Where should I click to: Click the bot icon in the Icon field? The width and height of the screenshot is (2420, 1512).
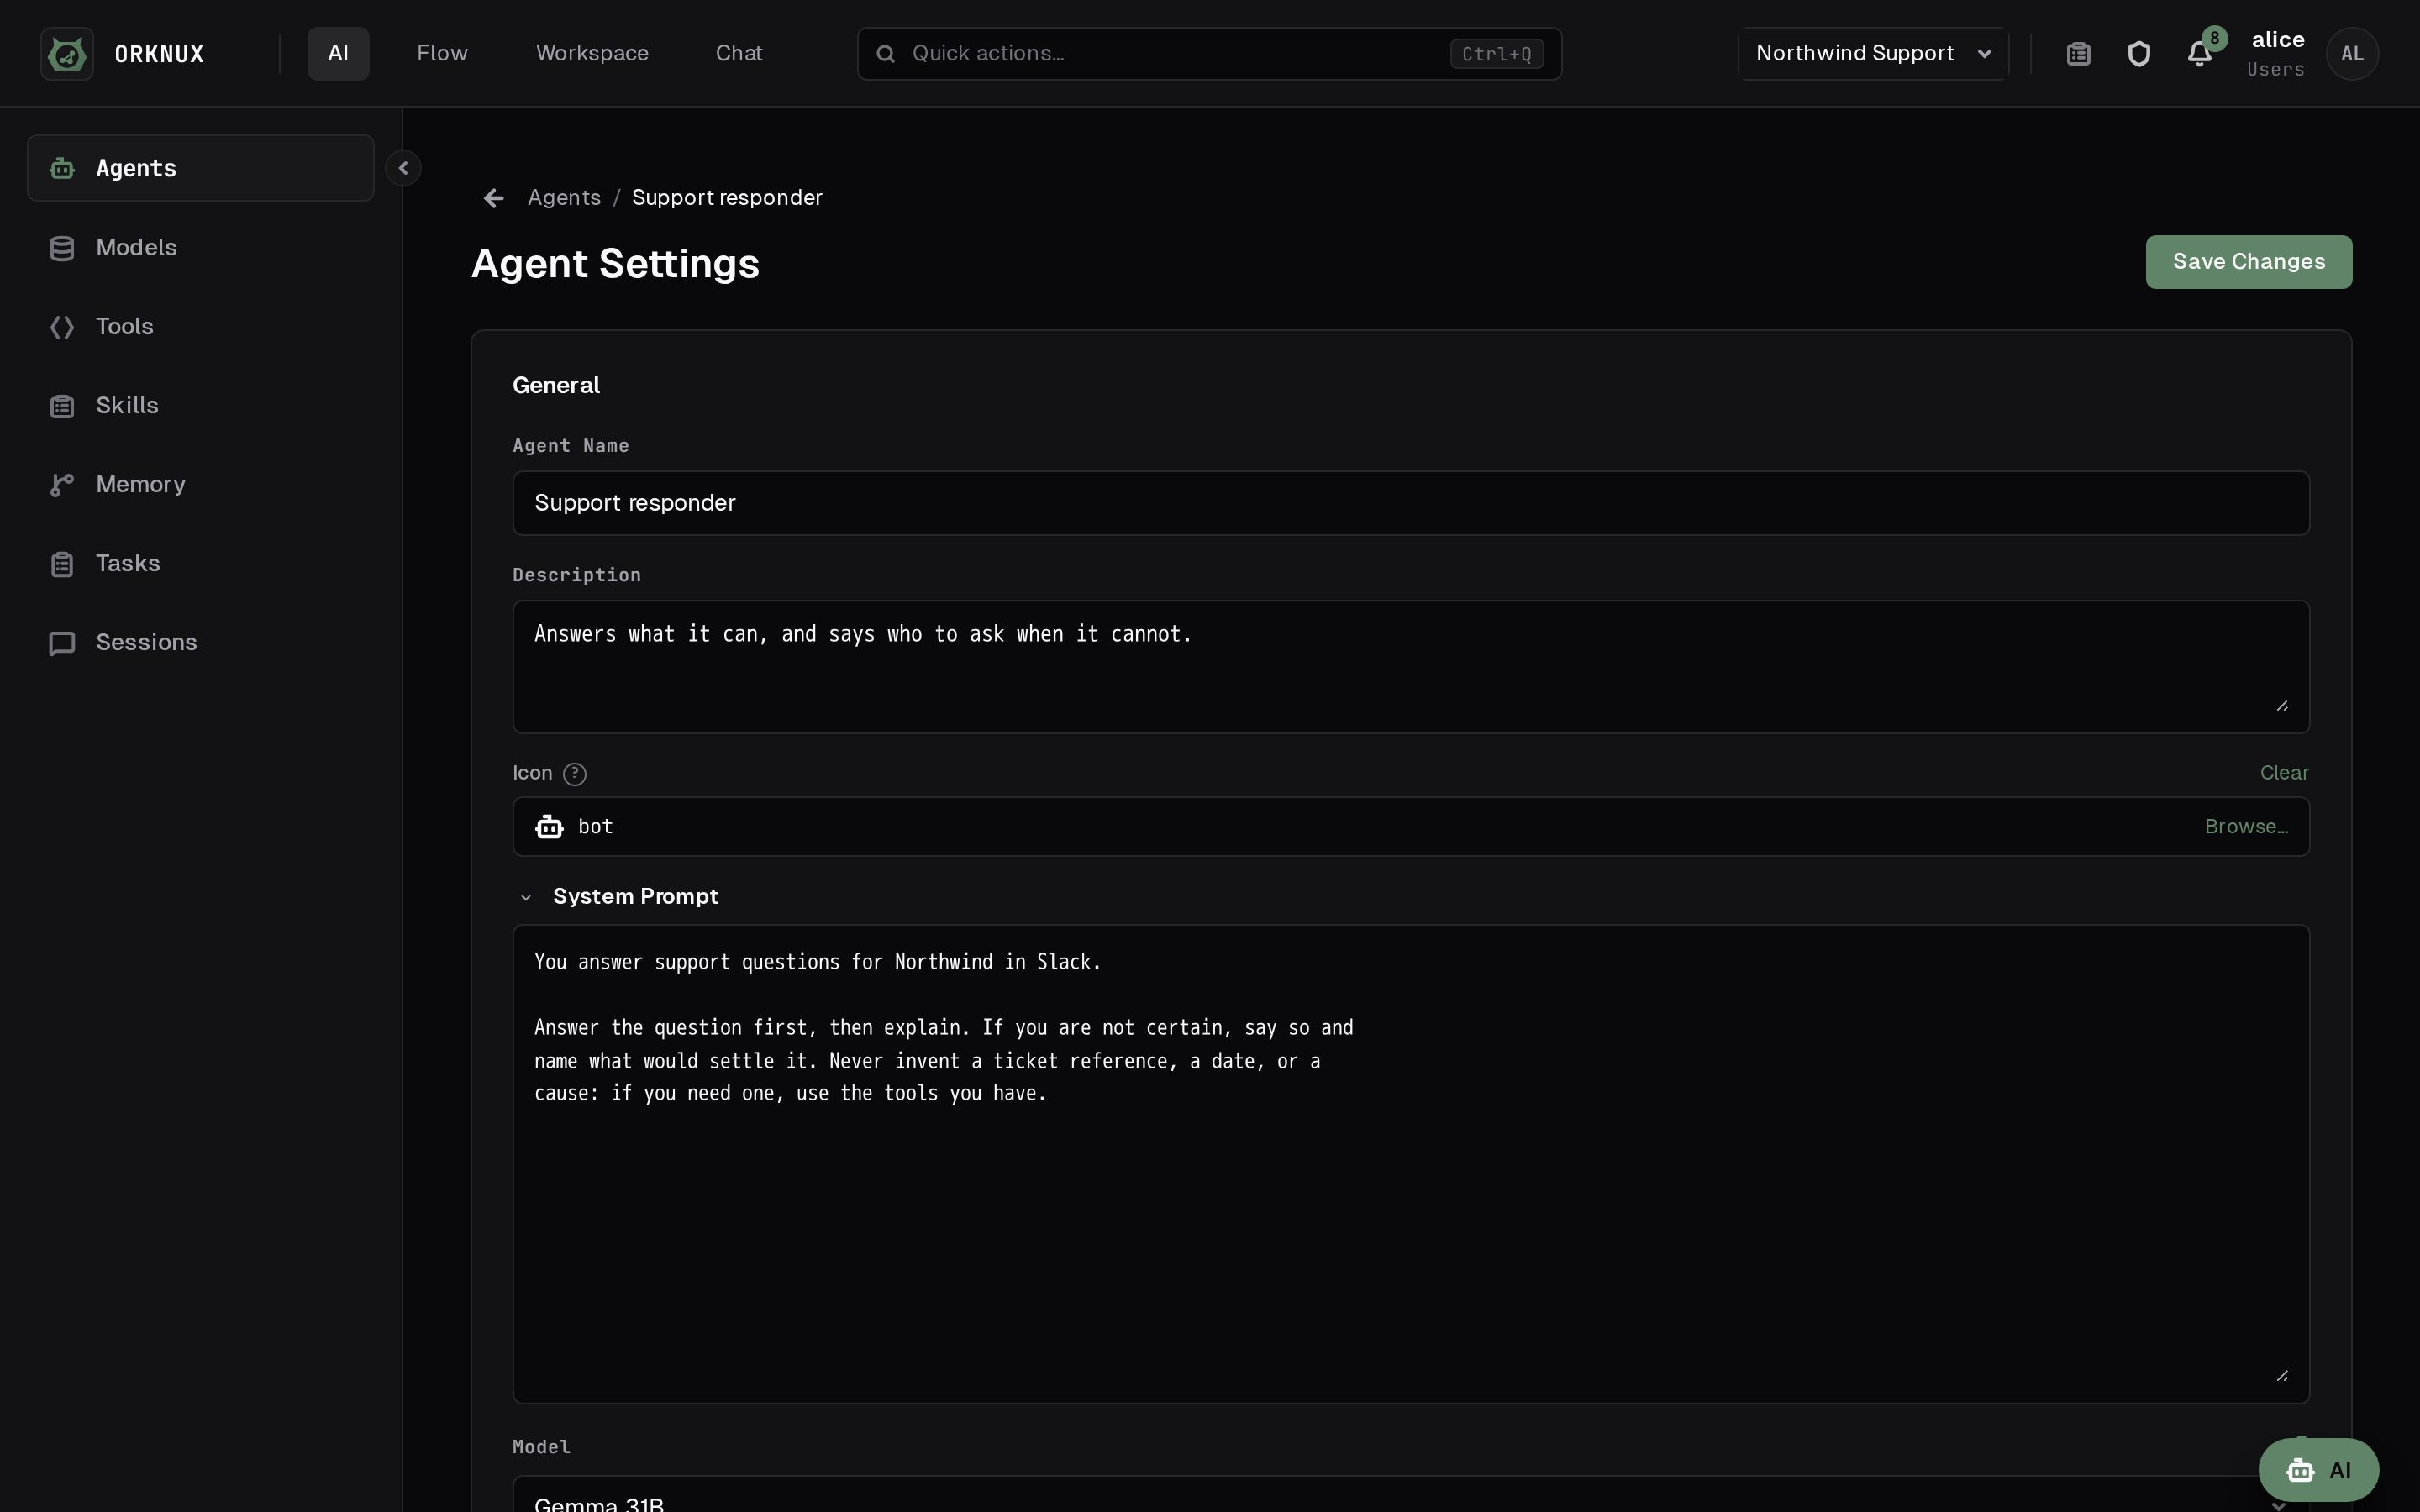[x=549, y=827]
